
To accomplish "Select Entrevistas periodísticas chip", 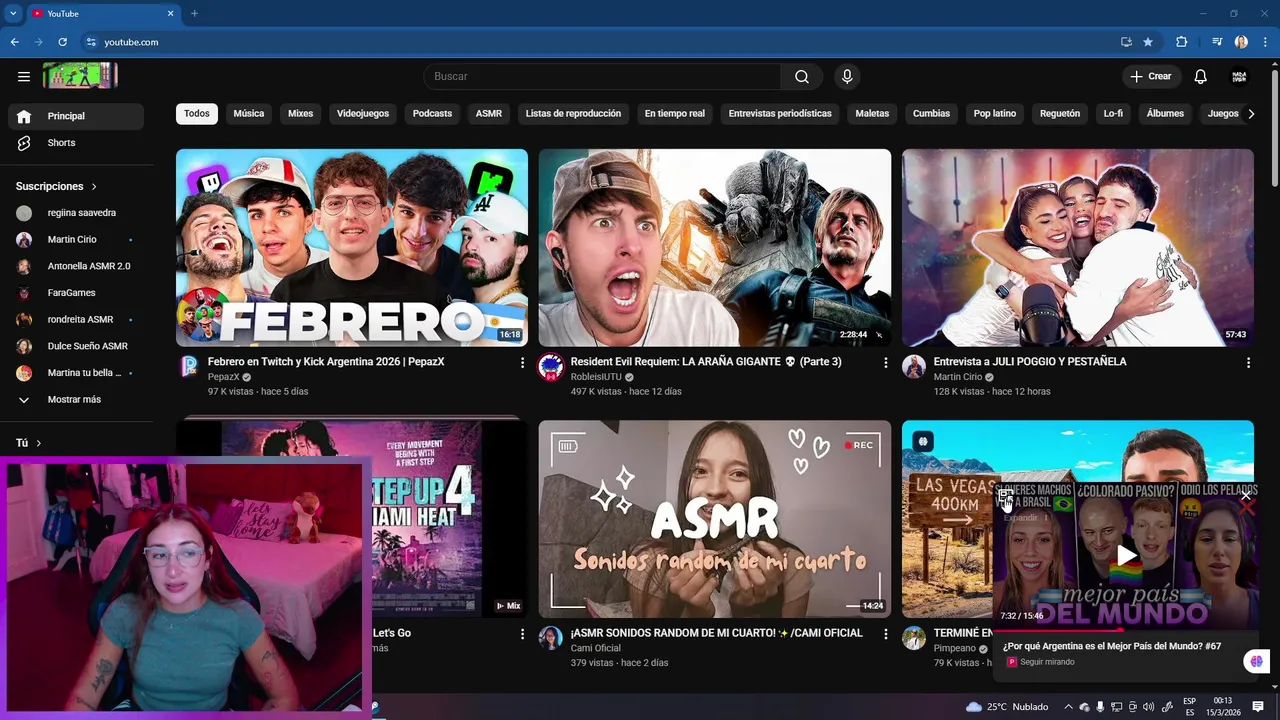I will pos(780,114).
